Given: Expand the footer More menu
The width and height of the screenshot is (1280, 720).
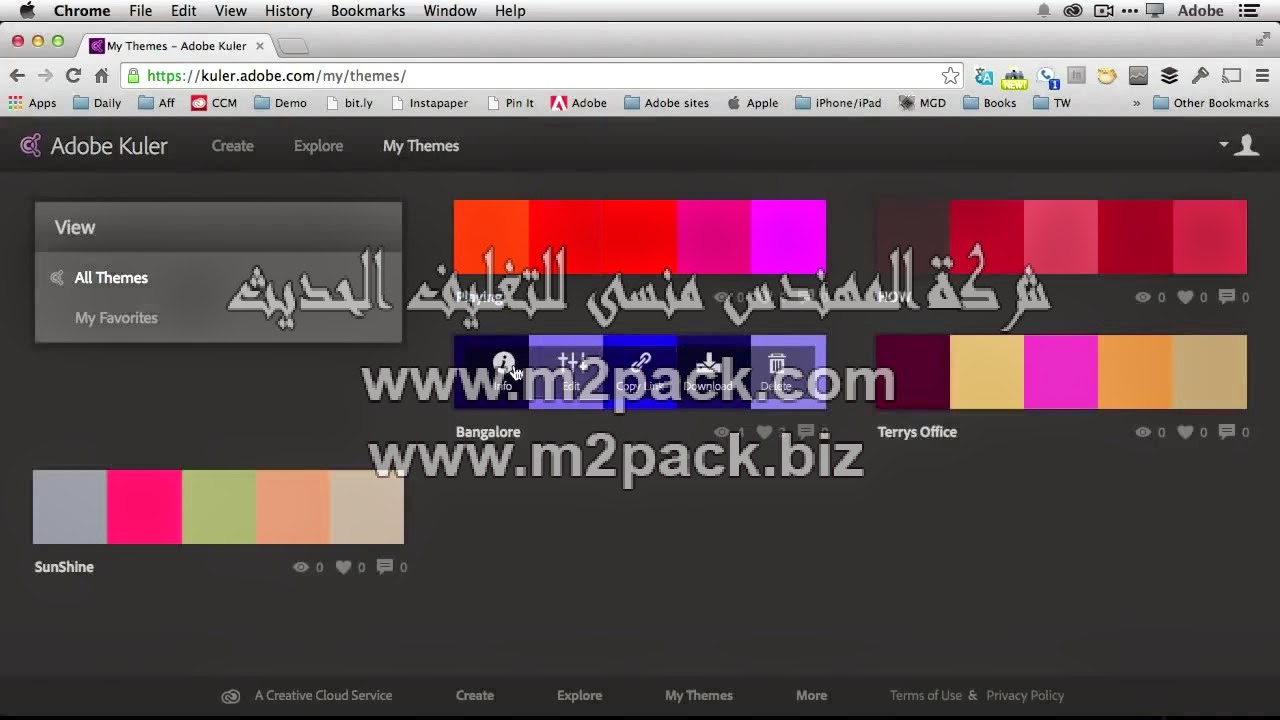Looking at the screenshot, I should point(811,695).
